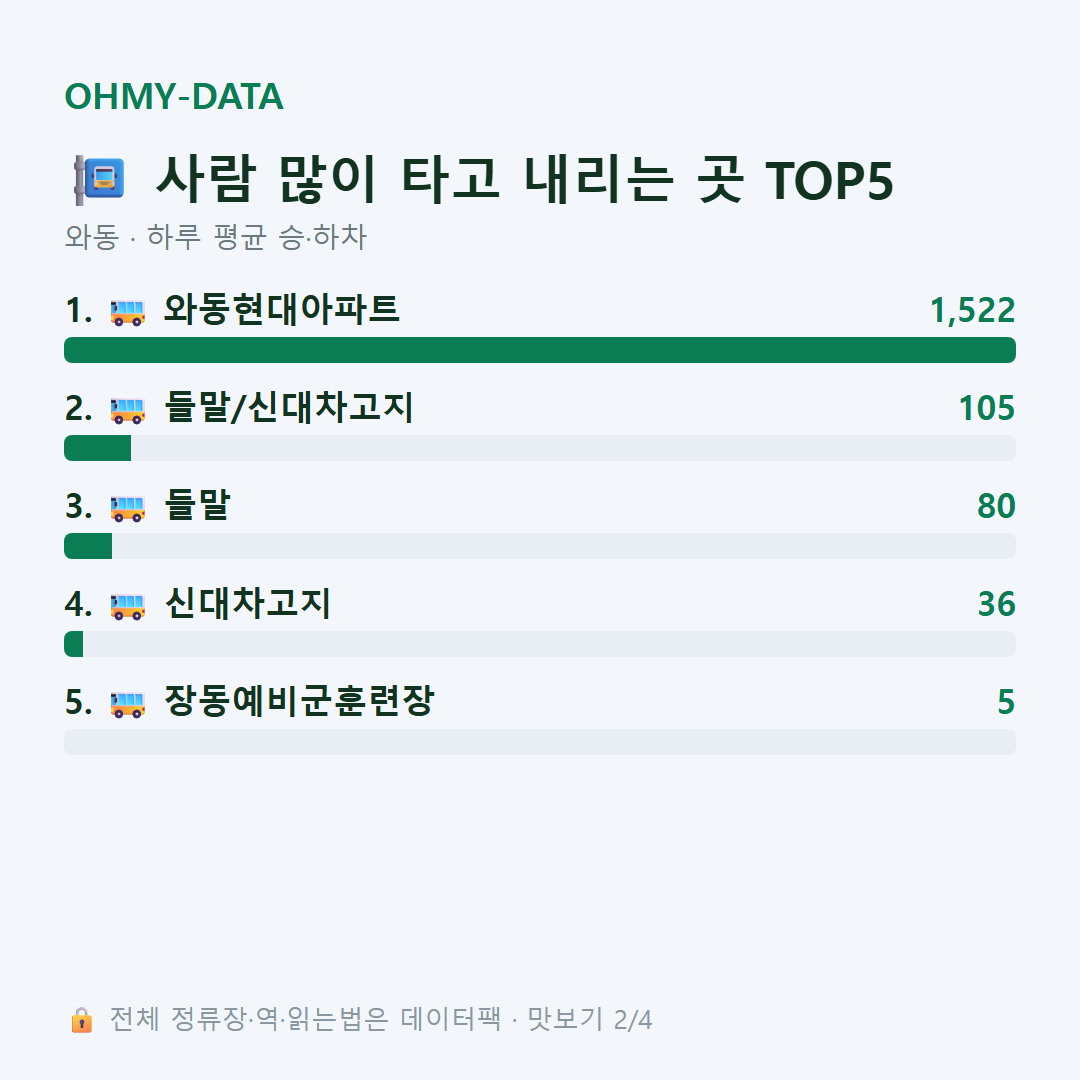Screen dimensions: 1080x1080
Task: Select the 들말/신대차고지 stop name
Action: pos(289,407)
